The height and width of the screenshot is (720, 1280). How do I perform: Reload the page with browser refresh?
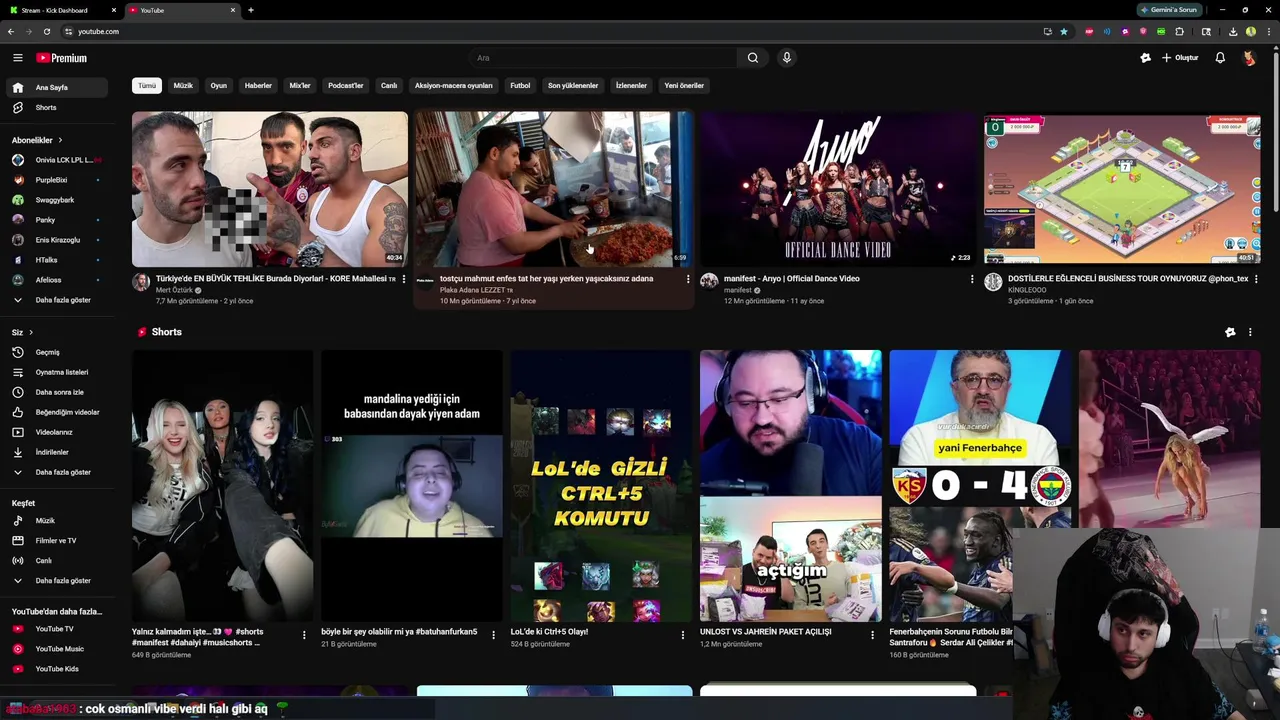click(47, 31)
